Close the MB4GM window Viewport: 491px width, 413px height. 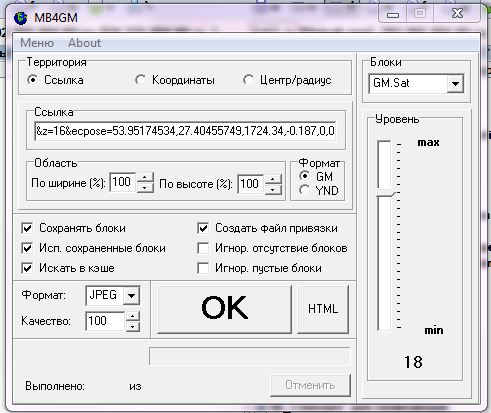457,13
